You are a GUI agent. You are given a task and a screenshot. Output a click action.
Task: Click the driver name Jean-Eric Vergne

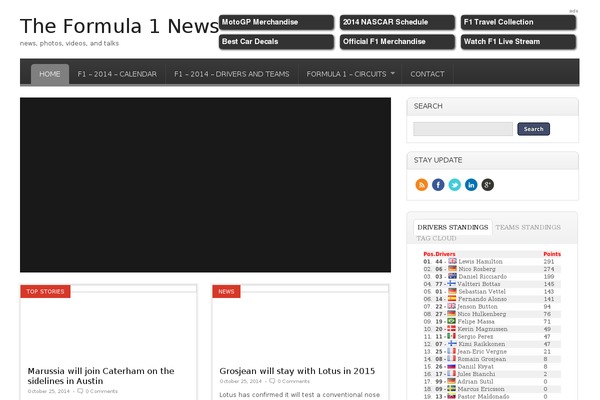[482, 351]
